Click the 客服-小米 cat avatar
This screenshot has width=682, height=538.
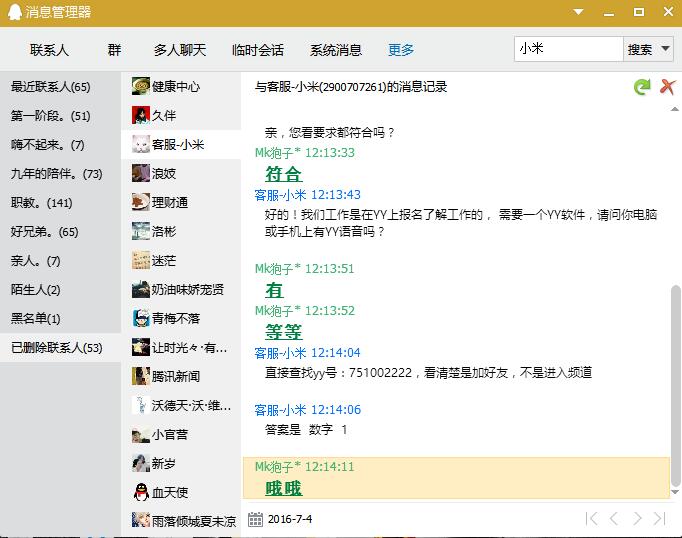click(140, 144)
